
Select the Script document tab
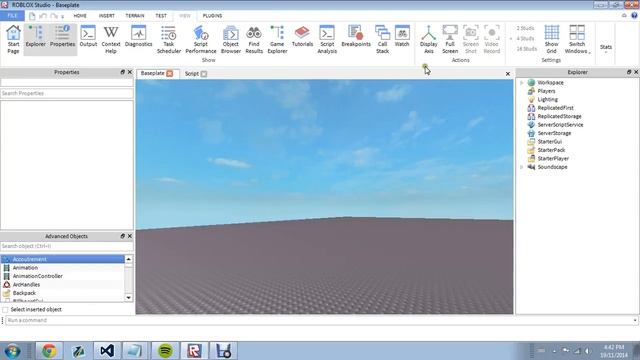[x=191, y=74]
